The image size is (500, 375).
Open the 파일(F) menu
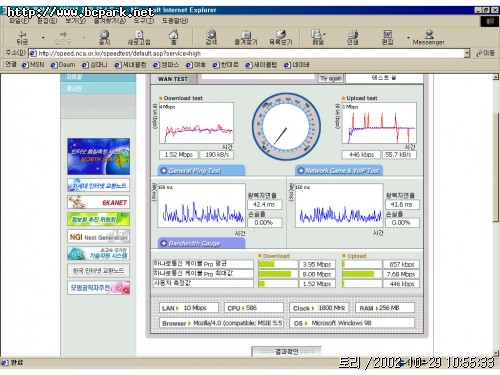tap(19, 21)
